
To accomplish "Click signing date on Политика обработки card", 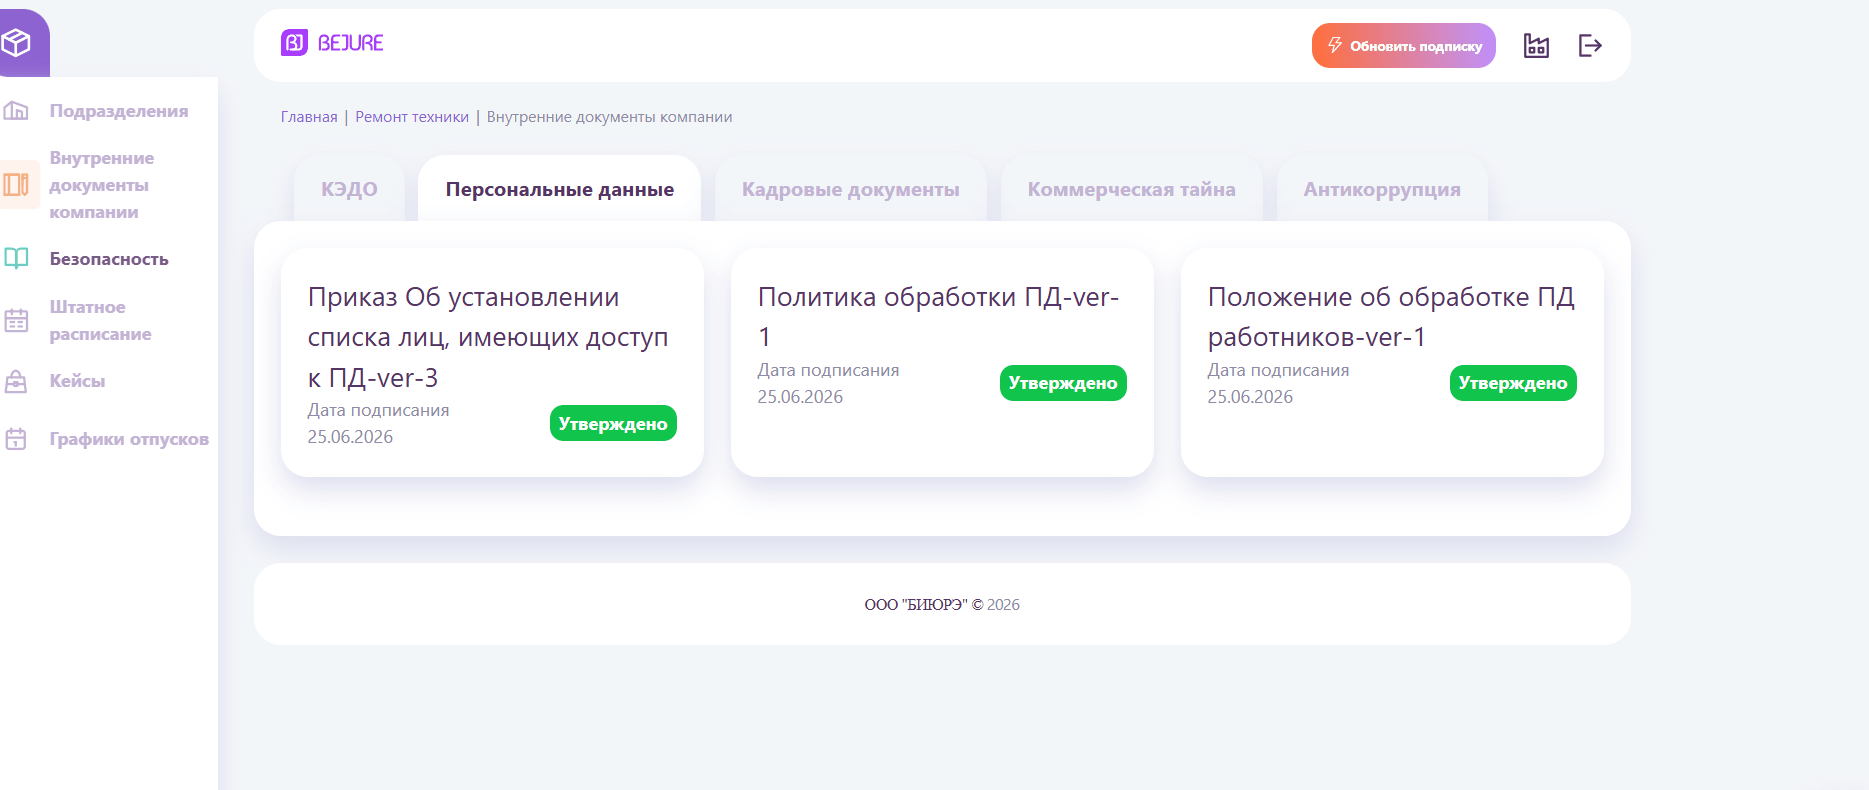I will pos(800,397).
